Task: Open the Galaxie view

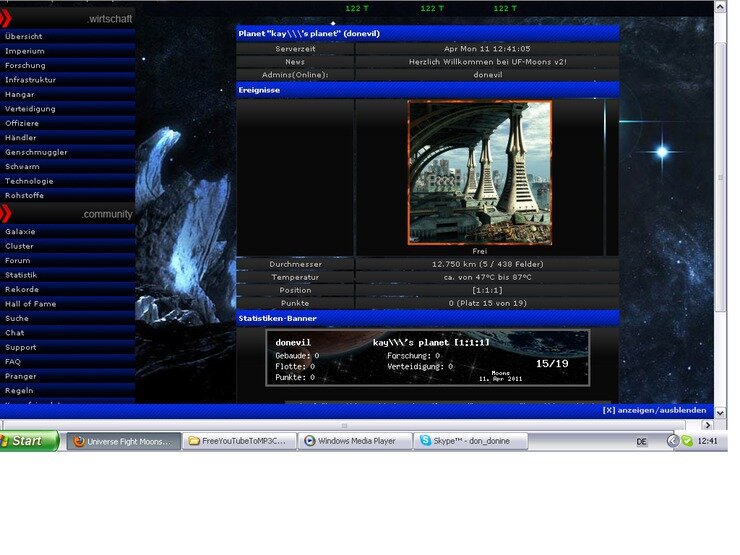Action: point(20,231)
